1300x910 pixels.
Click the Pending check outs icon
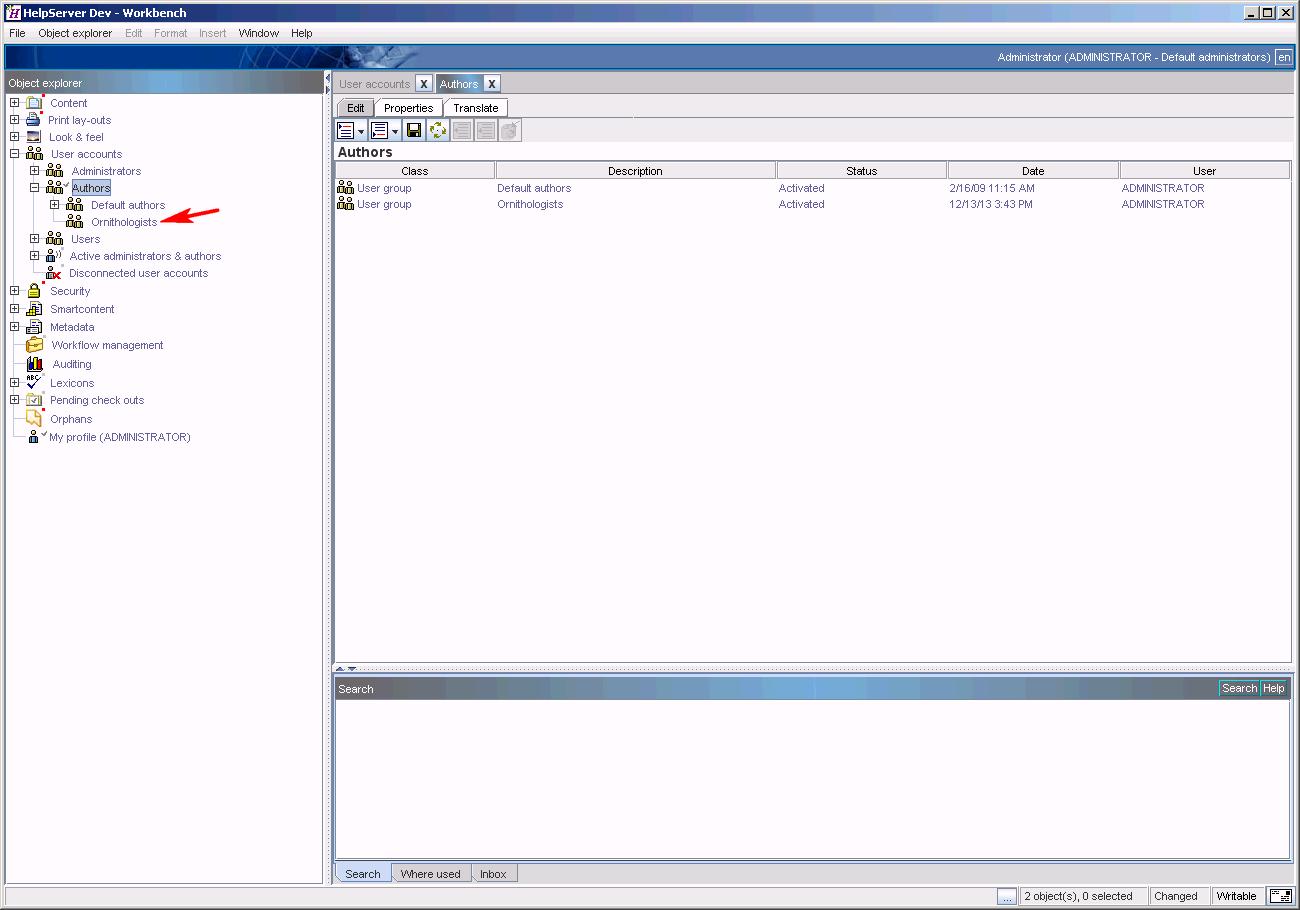coord(34,400)
